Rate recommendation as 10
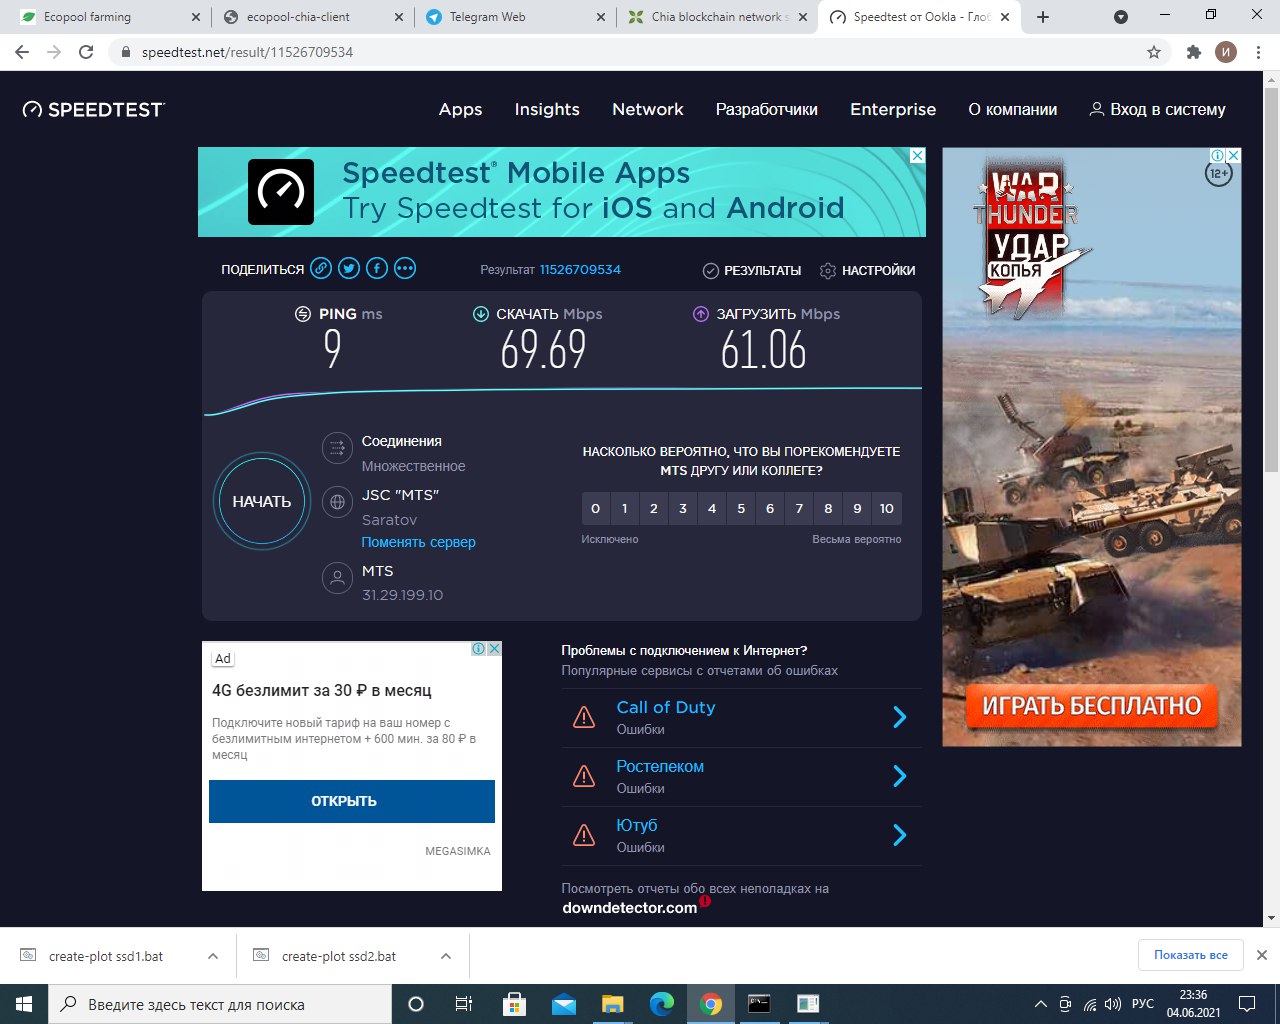1280x1024 pixels. 887,508
